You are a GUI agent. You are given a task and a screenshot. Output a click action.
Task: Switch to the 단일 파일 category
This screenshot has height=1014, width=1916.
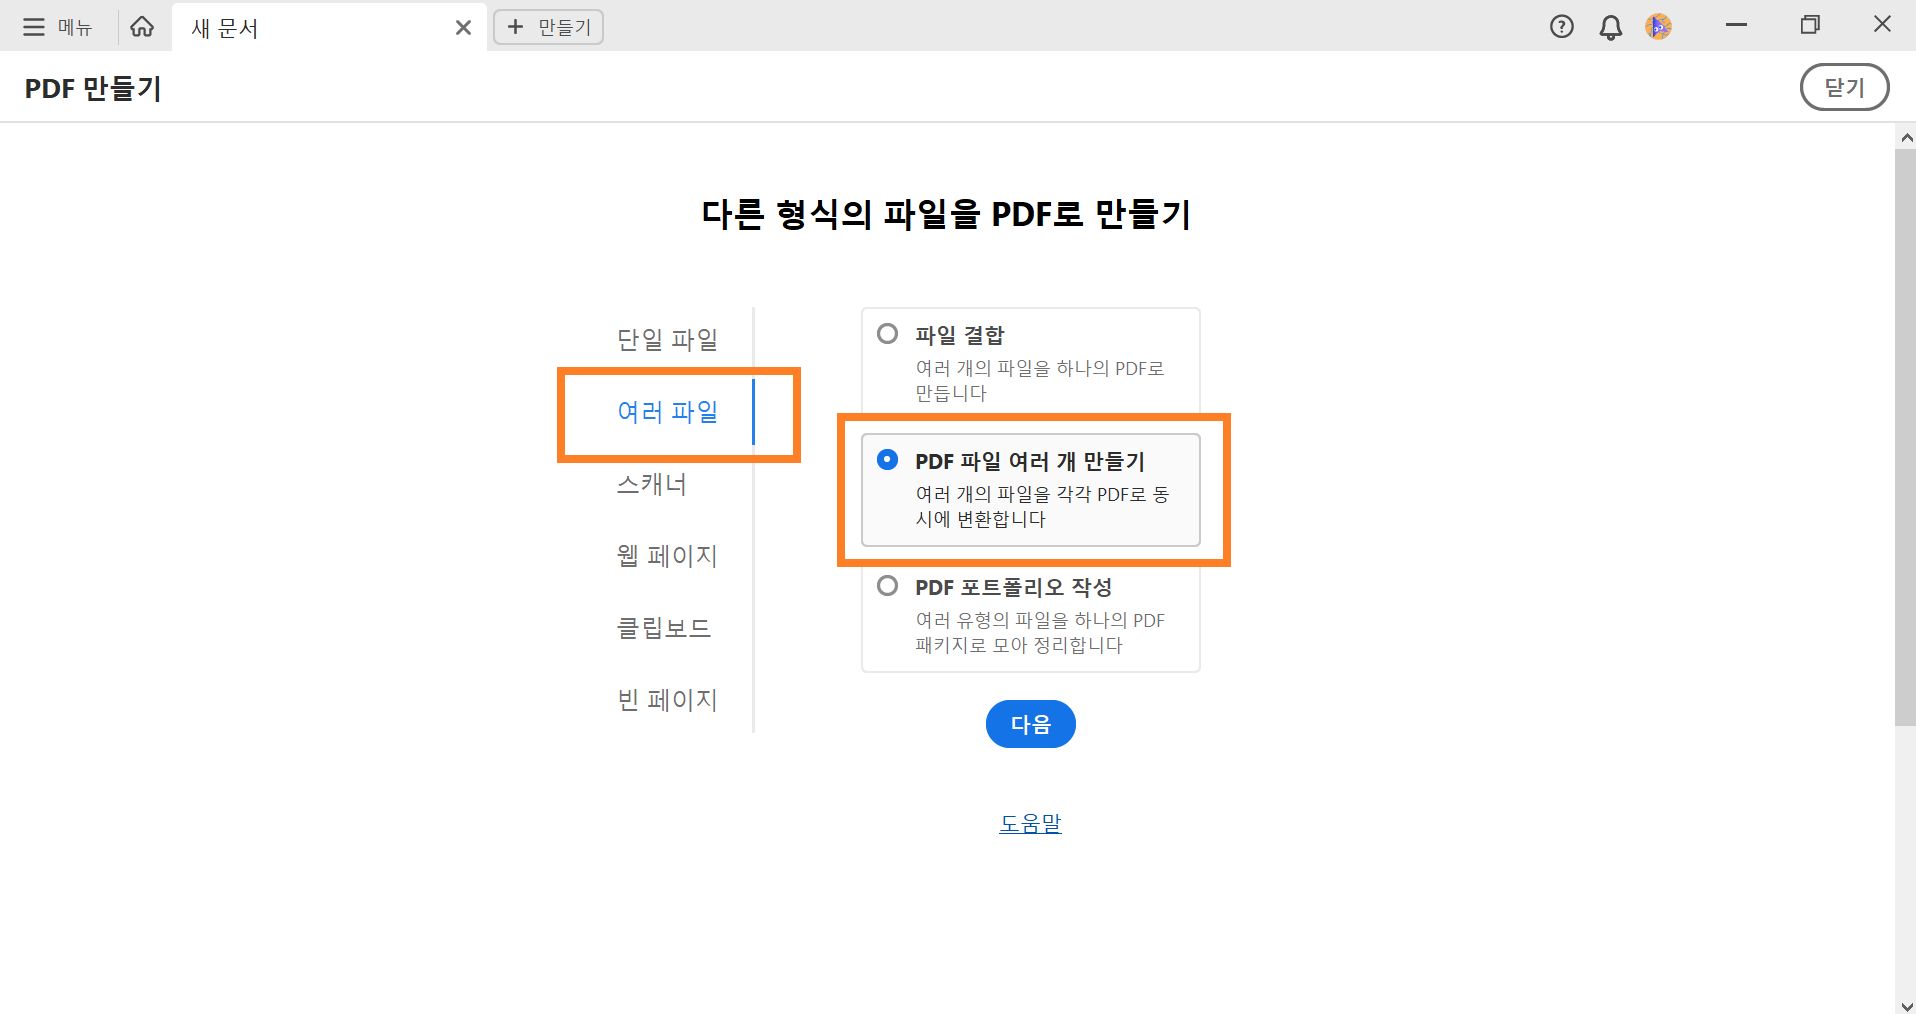click(x=666, y=339)
